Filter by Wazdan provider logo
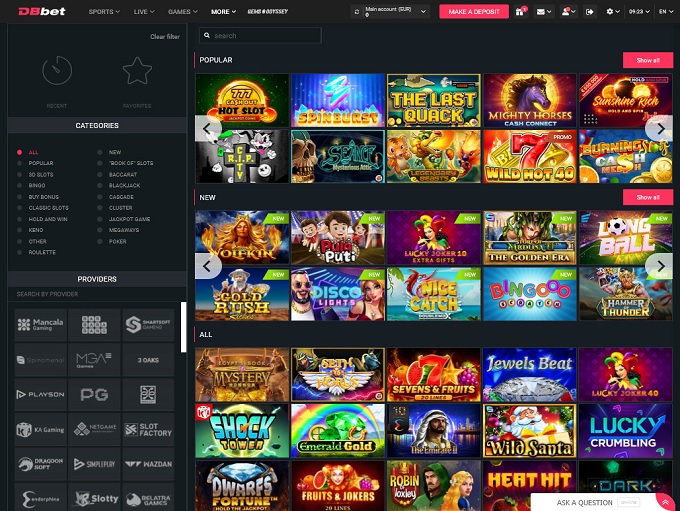This screenshot has width=680, height=511. 148,466
